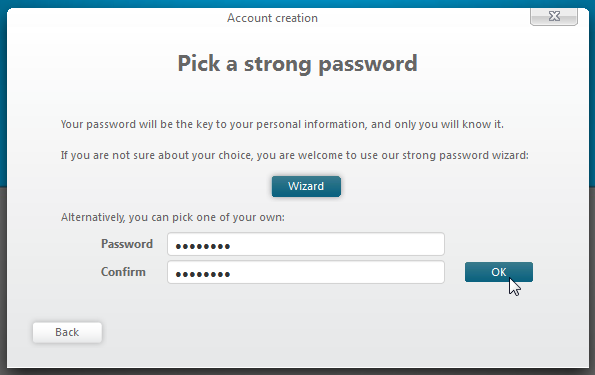Click the "Alternatively, you can pick one" text

coord(173,217)
